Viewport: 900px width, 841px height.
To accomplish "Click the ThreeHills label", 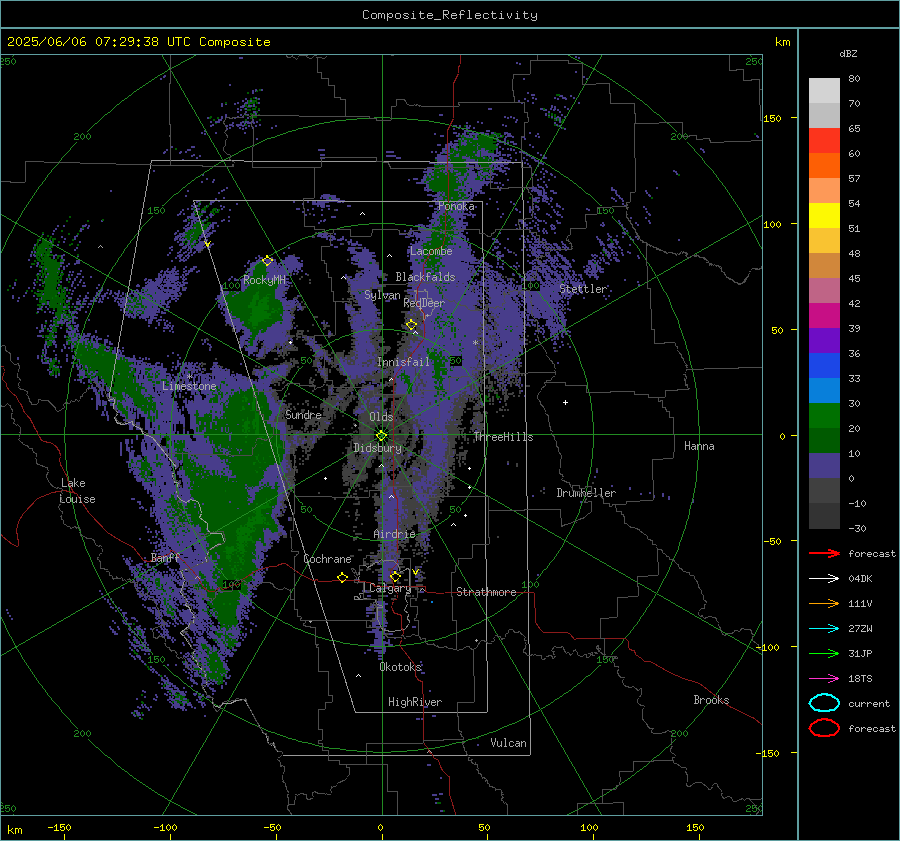I will pos(503,437).
